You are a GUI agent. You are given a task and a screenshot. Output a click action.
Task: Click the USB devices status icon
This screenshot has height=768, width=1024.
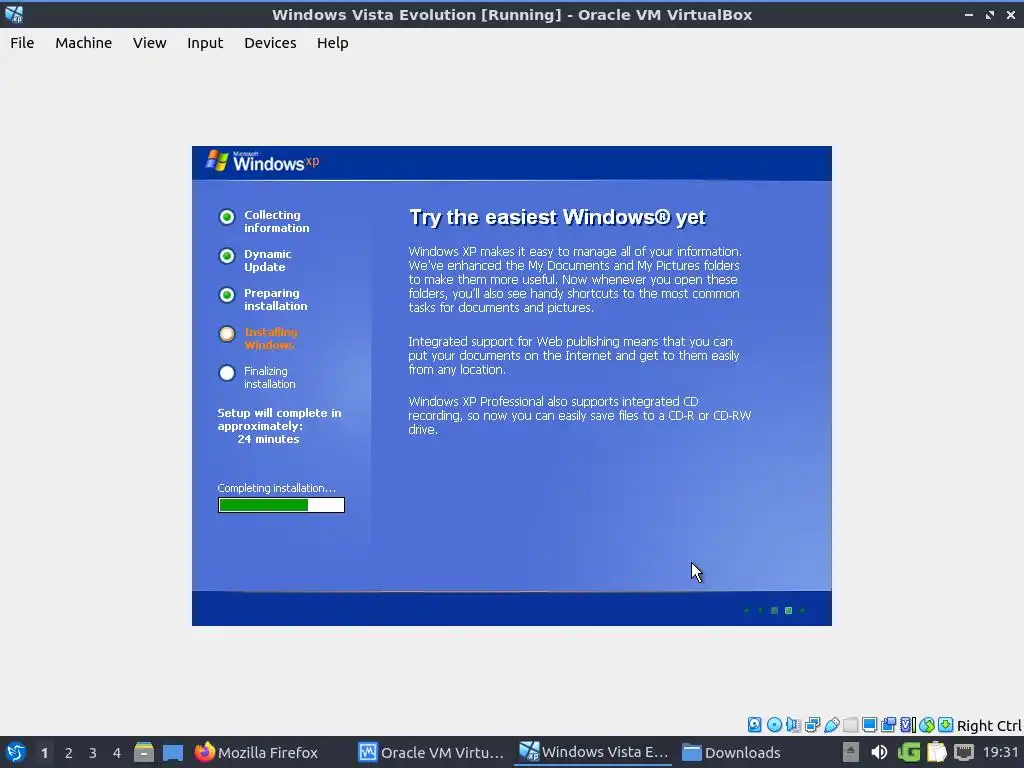click(831, 724)
